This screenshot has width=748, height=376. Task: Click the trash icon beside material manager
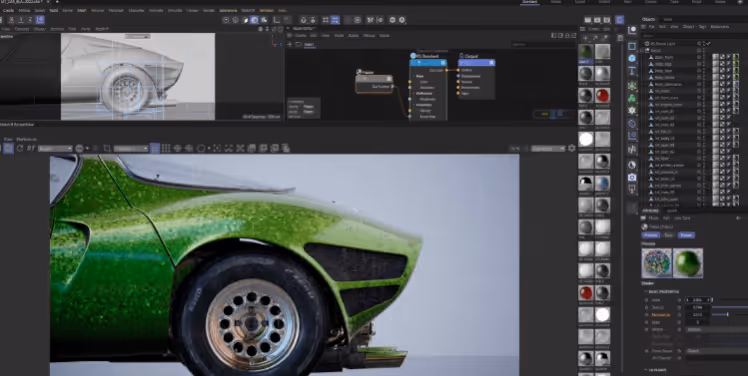point(620,38)
